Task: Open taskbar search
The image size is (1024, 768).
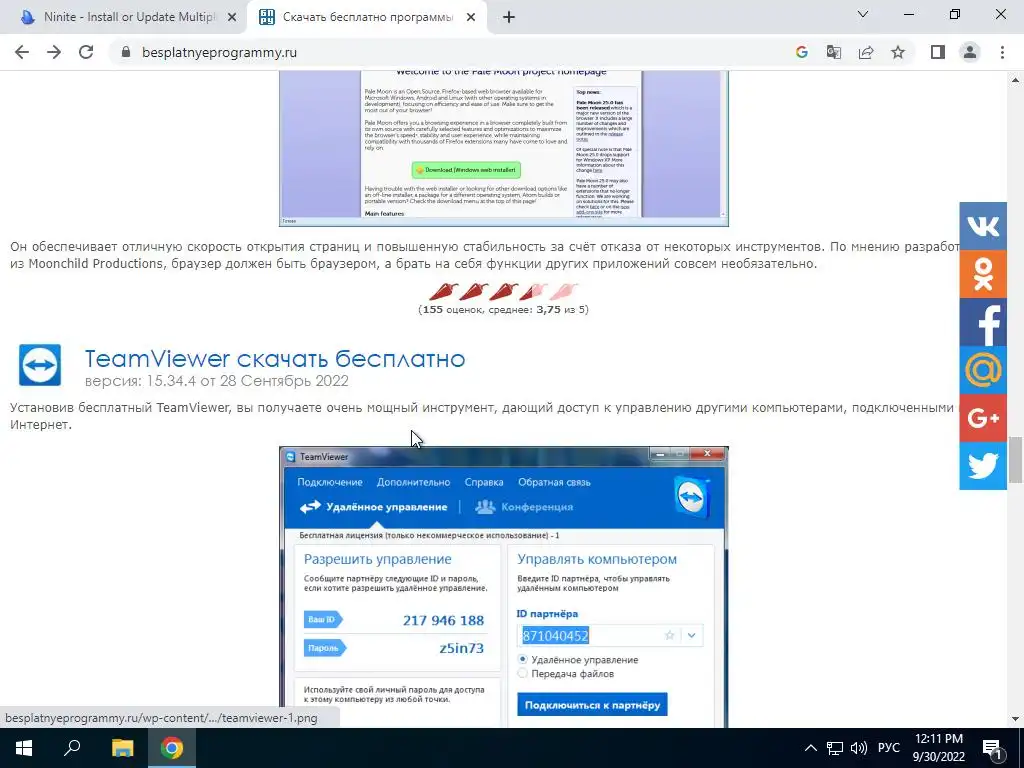Action: pos(72,748)
